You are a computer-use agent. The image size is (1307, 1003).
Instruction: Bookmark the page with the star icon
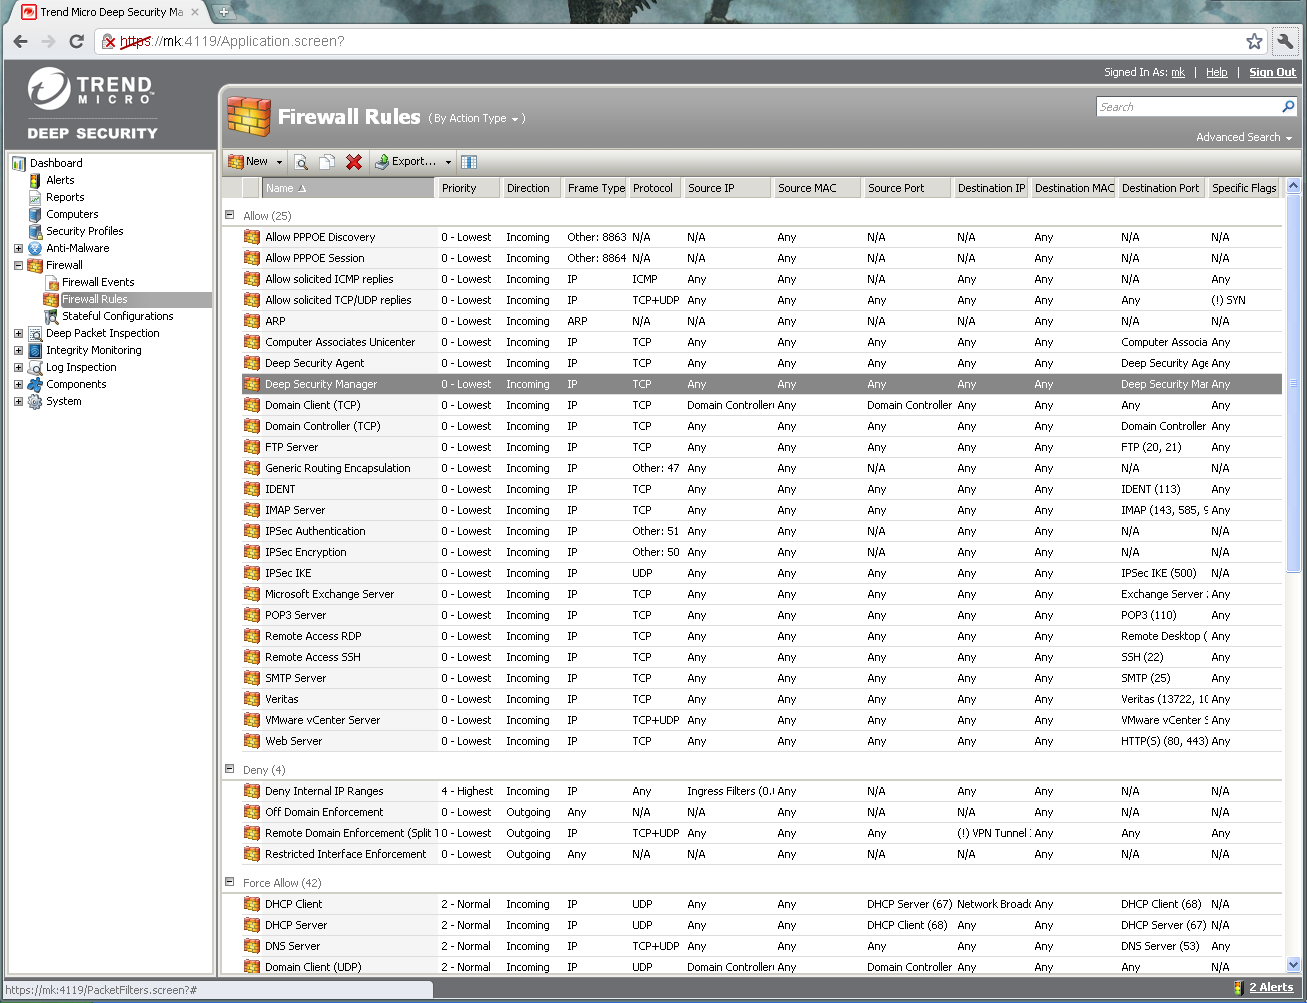click(1254, 41)
